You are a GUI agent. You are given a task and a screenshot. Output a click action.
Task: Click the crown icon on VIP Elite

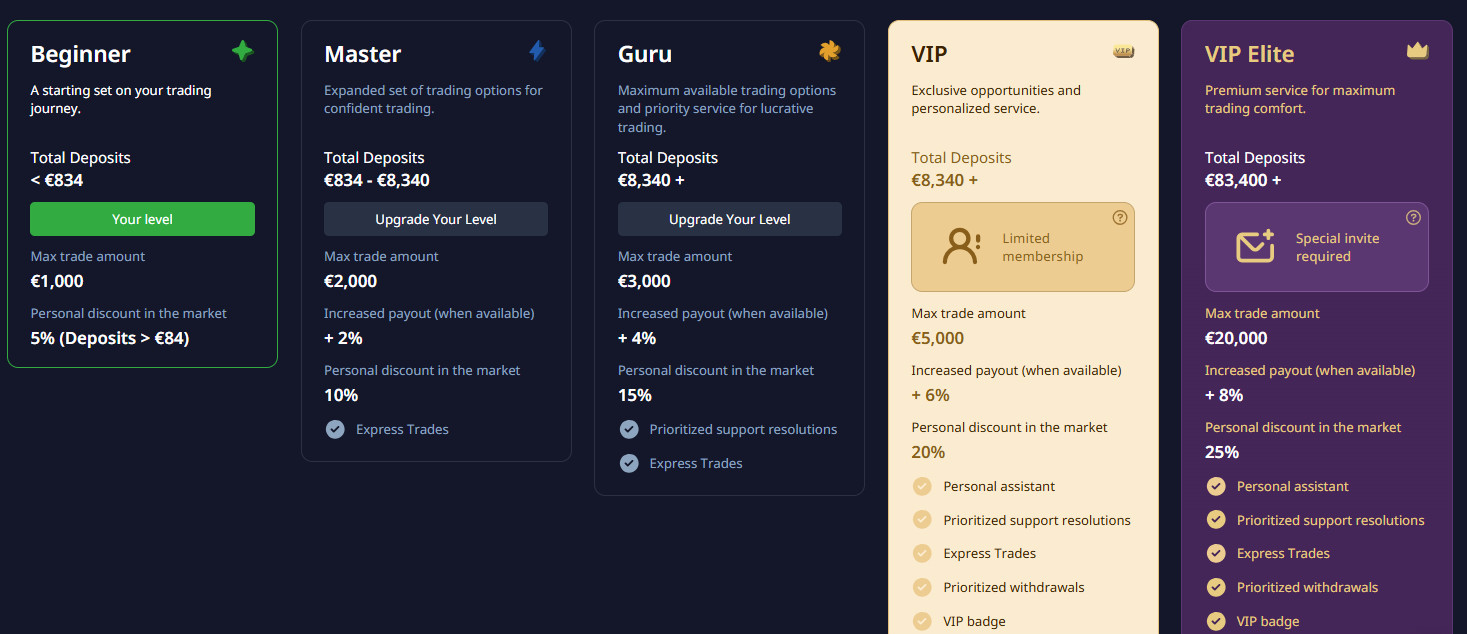pyautogui.click(x=1417, y=51)
